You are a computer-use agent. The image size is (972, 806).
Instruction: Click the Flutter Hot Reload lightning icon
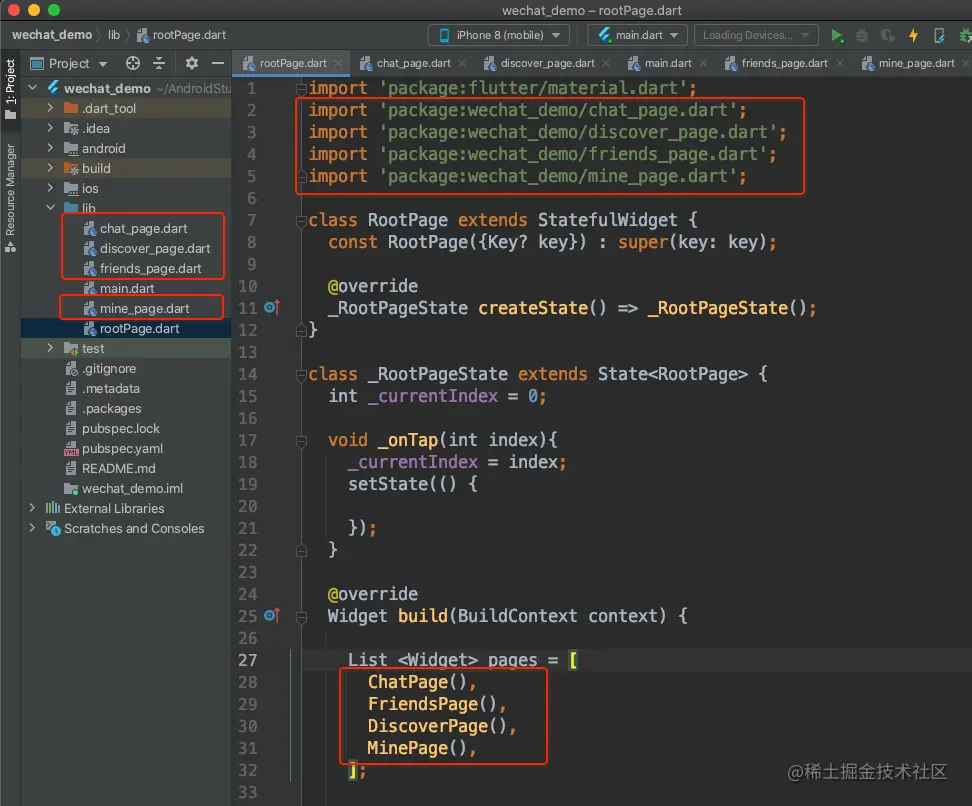click(x=913, y=35)
